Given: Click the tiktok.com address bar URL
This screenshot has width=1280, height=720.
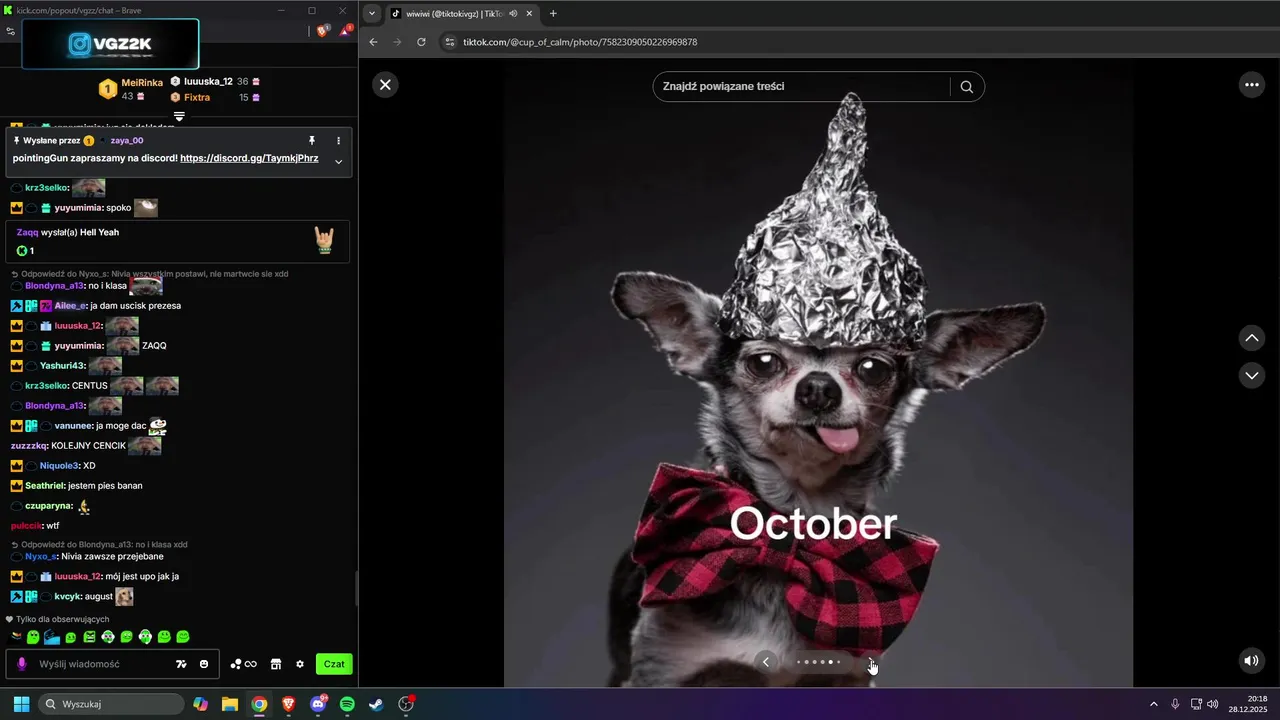Looking at the screenshot, I should click(x=580, y=42).
